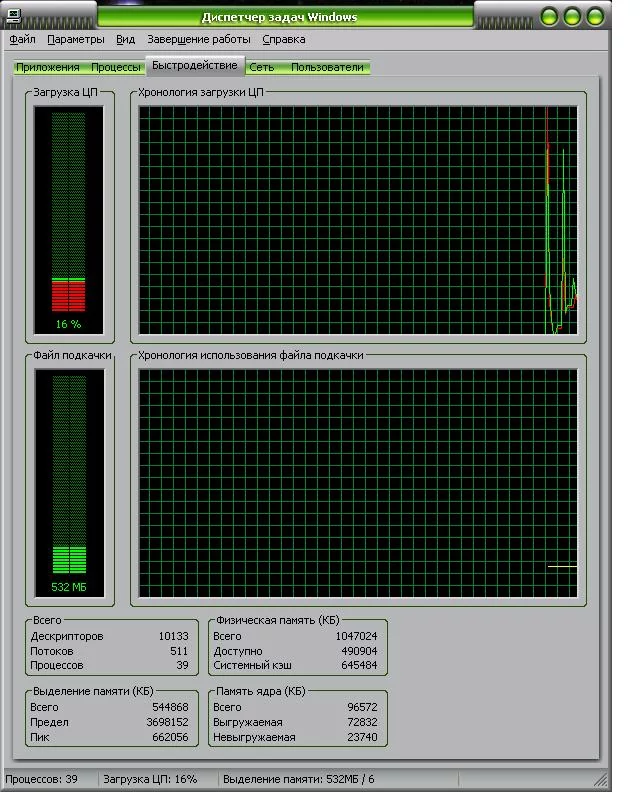Image resolution: width=640 pixels, height=792 pixels.
Task: Click the Системный кэш value 645484
Action: (x=359, y=665)
